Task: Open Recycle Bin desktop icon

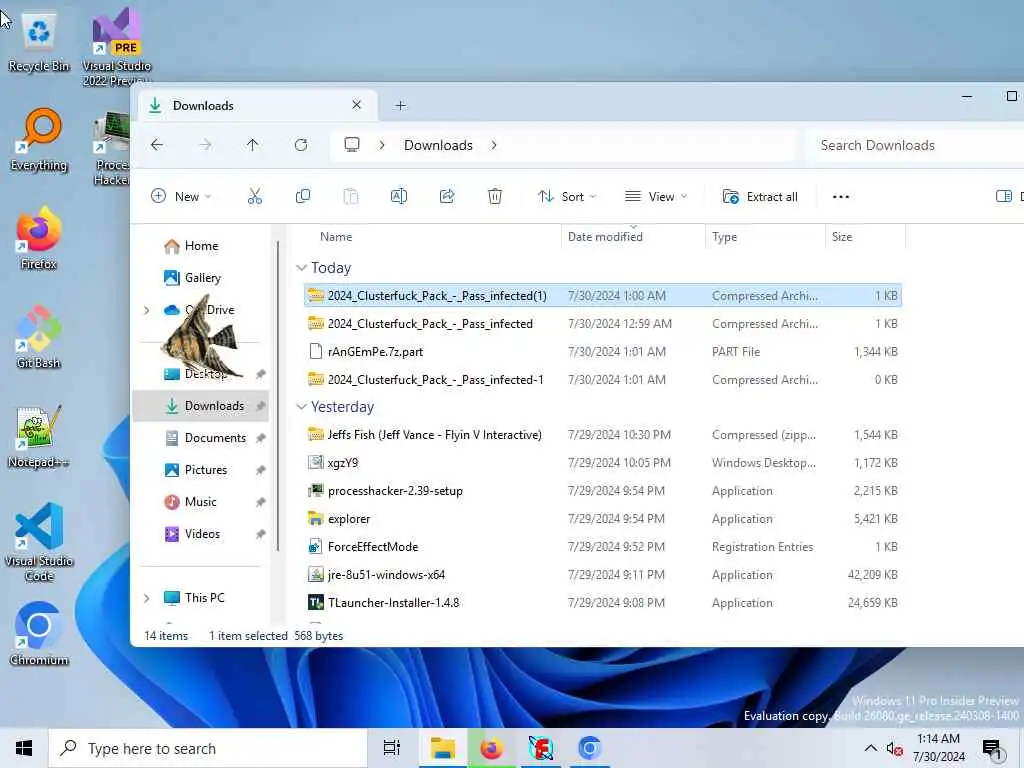Action: coord(39,42)
